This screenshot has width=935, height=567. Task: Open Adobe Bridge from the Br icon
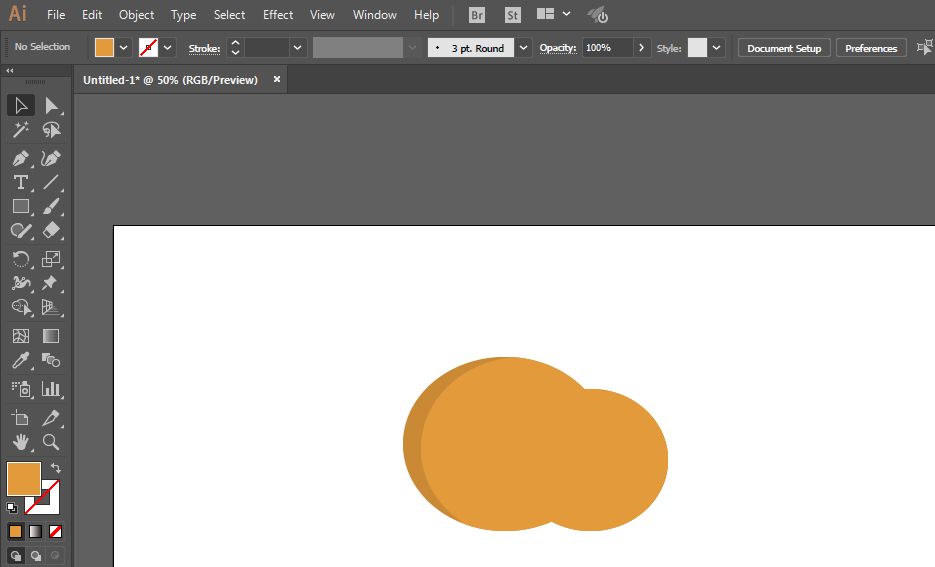(478, 15)
